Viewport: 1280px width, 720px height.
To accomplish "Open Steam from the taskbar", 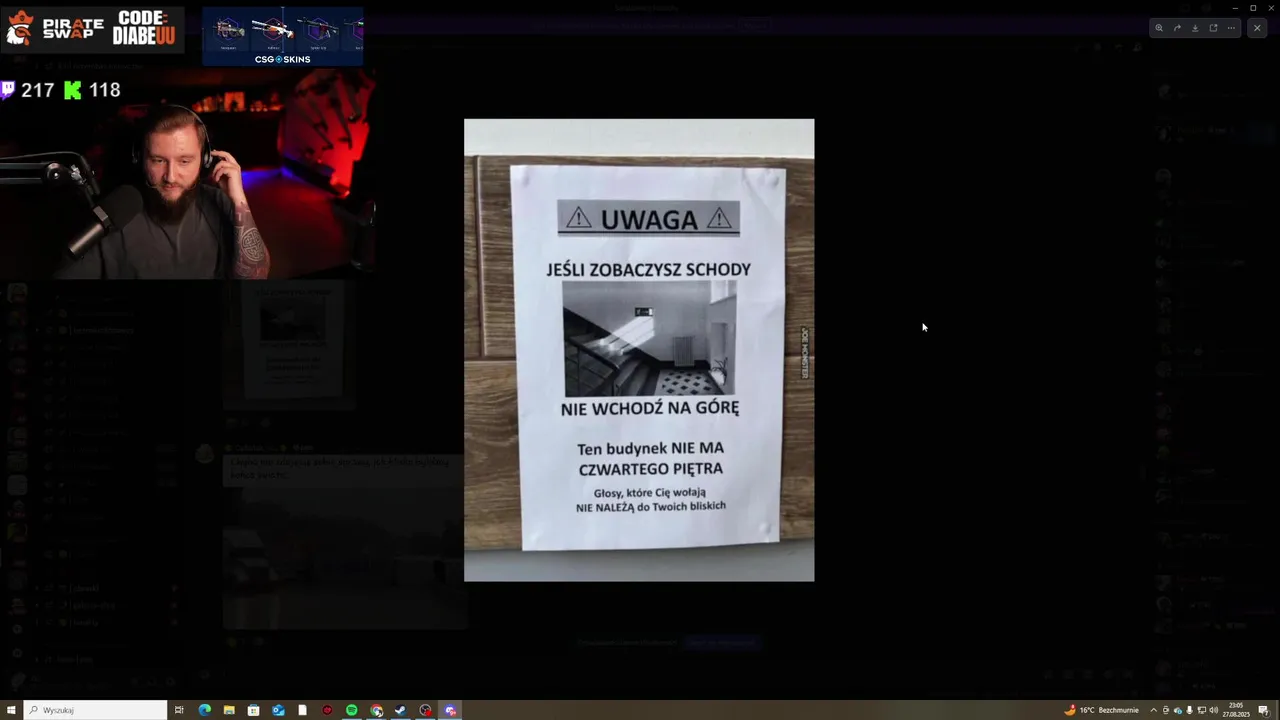I will coord(401,710).
